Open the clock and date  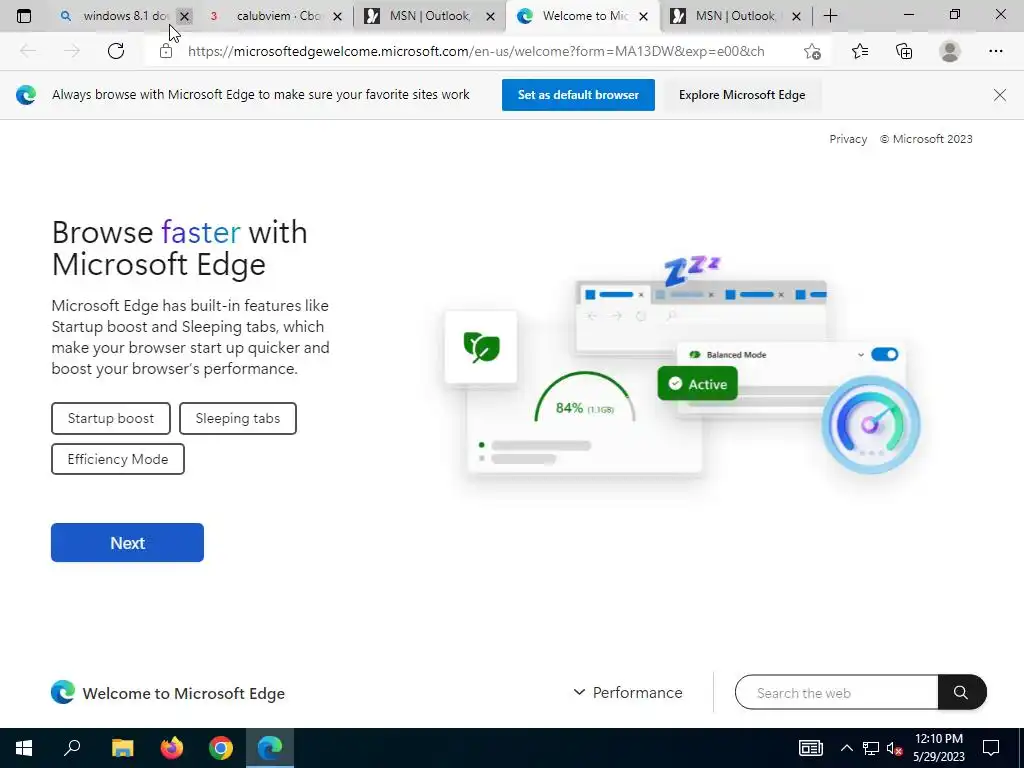938,748
